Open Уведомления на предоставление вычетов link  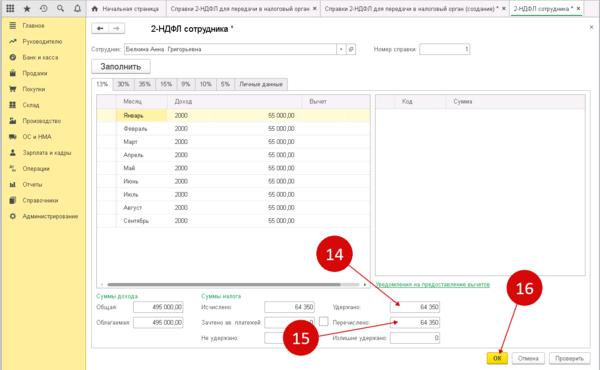[x=433, y=284]
